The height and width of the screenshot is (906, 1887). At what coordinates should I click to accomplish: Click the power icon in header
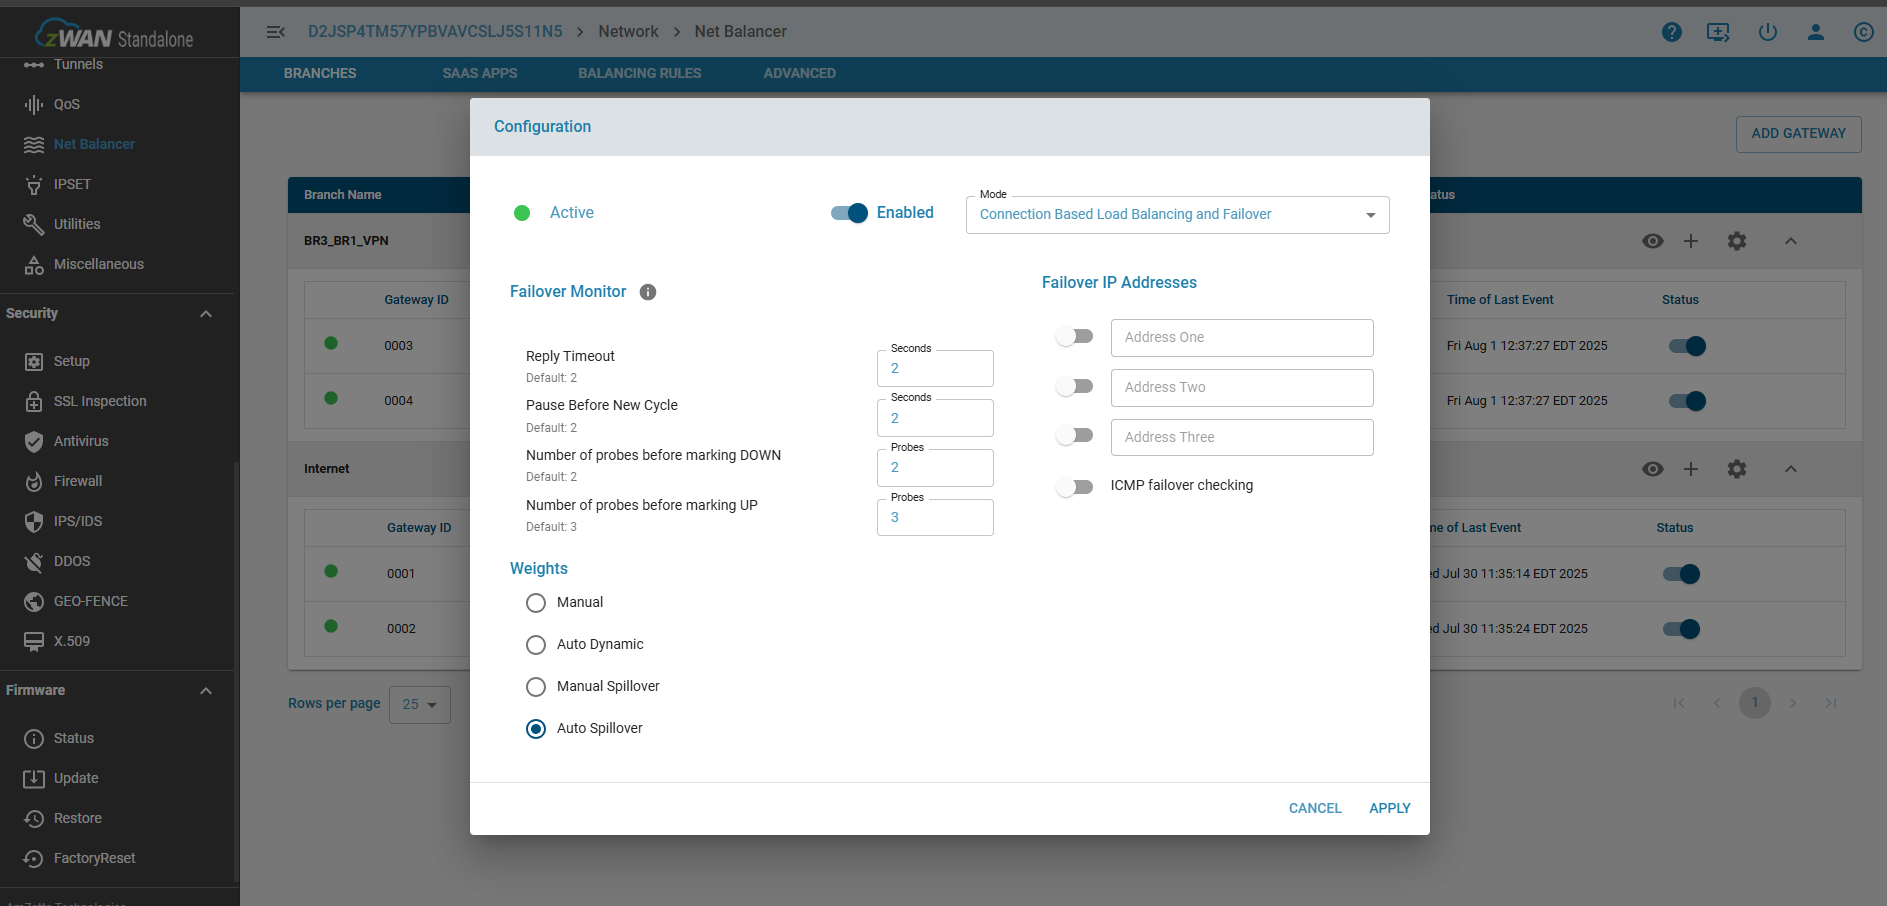click(x=1767, y=32)
